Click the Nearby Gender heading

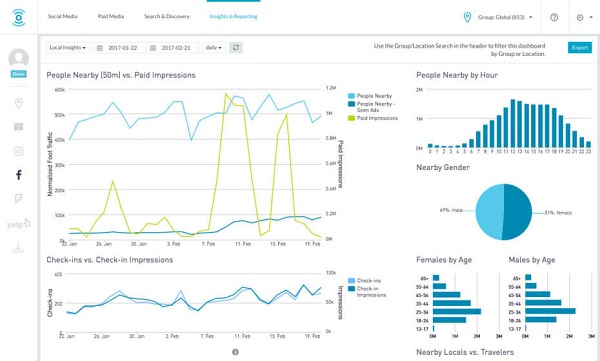click(443, 167)
